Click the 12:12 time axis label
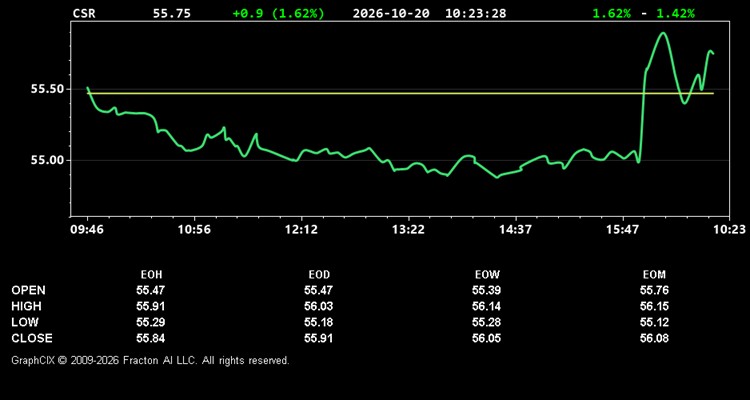 301,230
